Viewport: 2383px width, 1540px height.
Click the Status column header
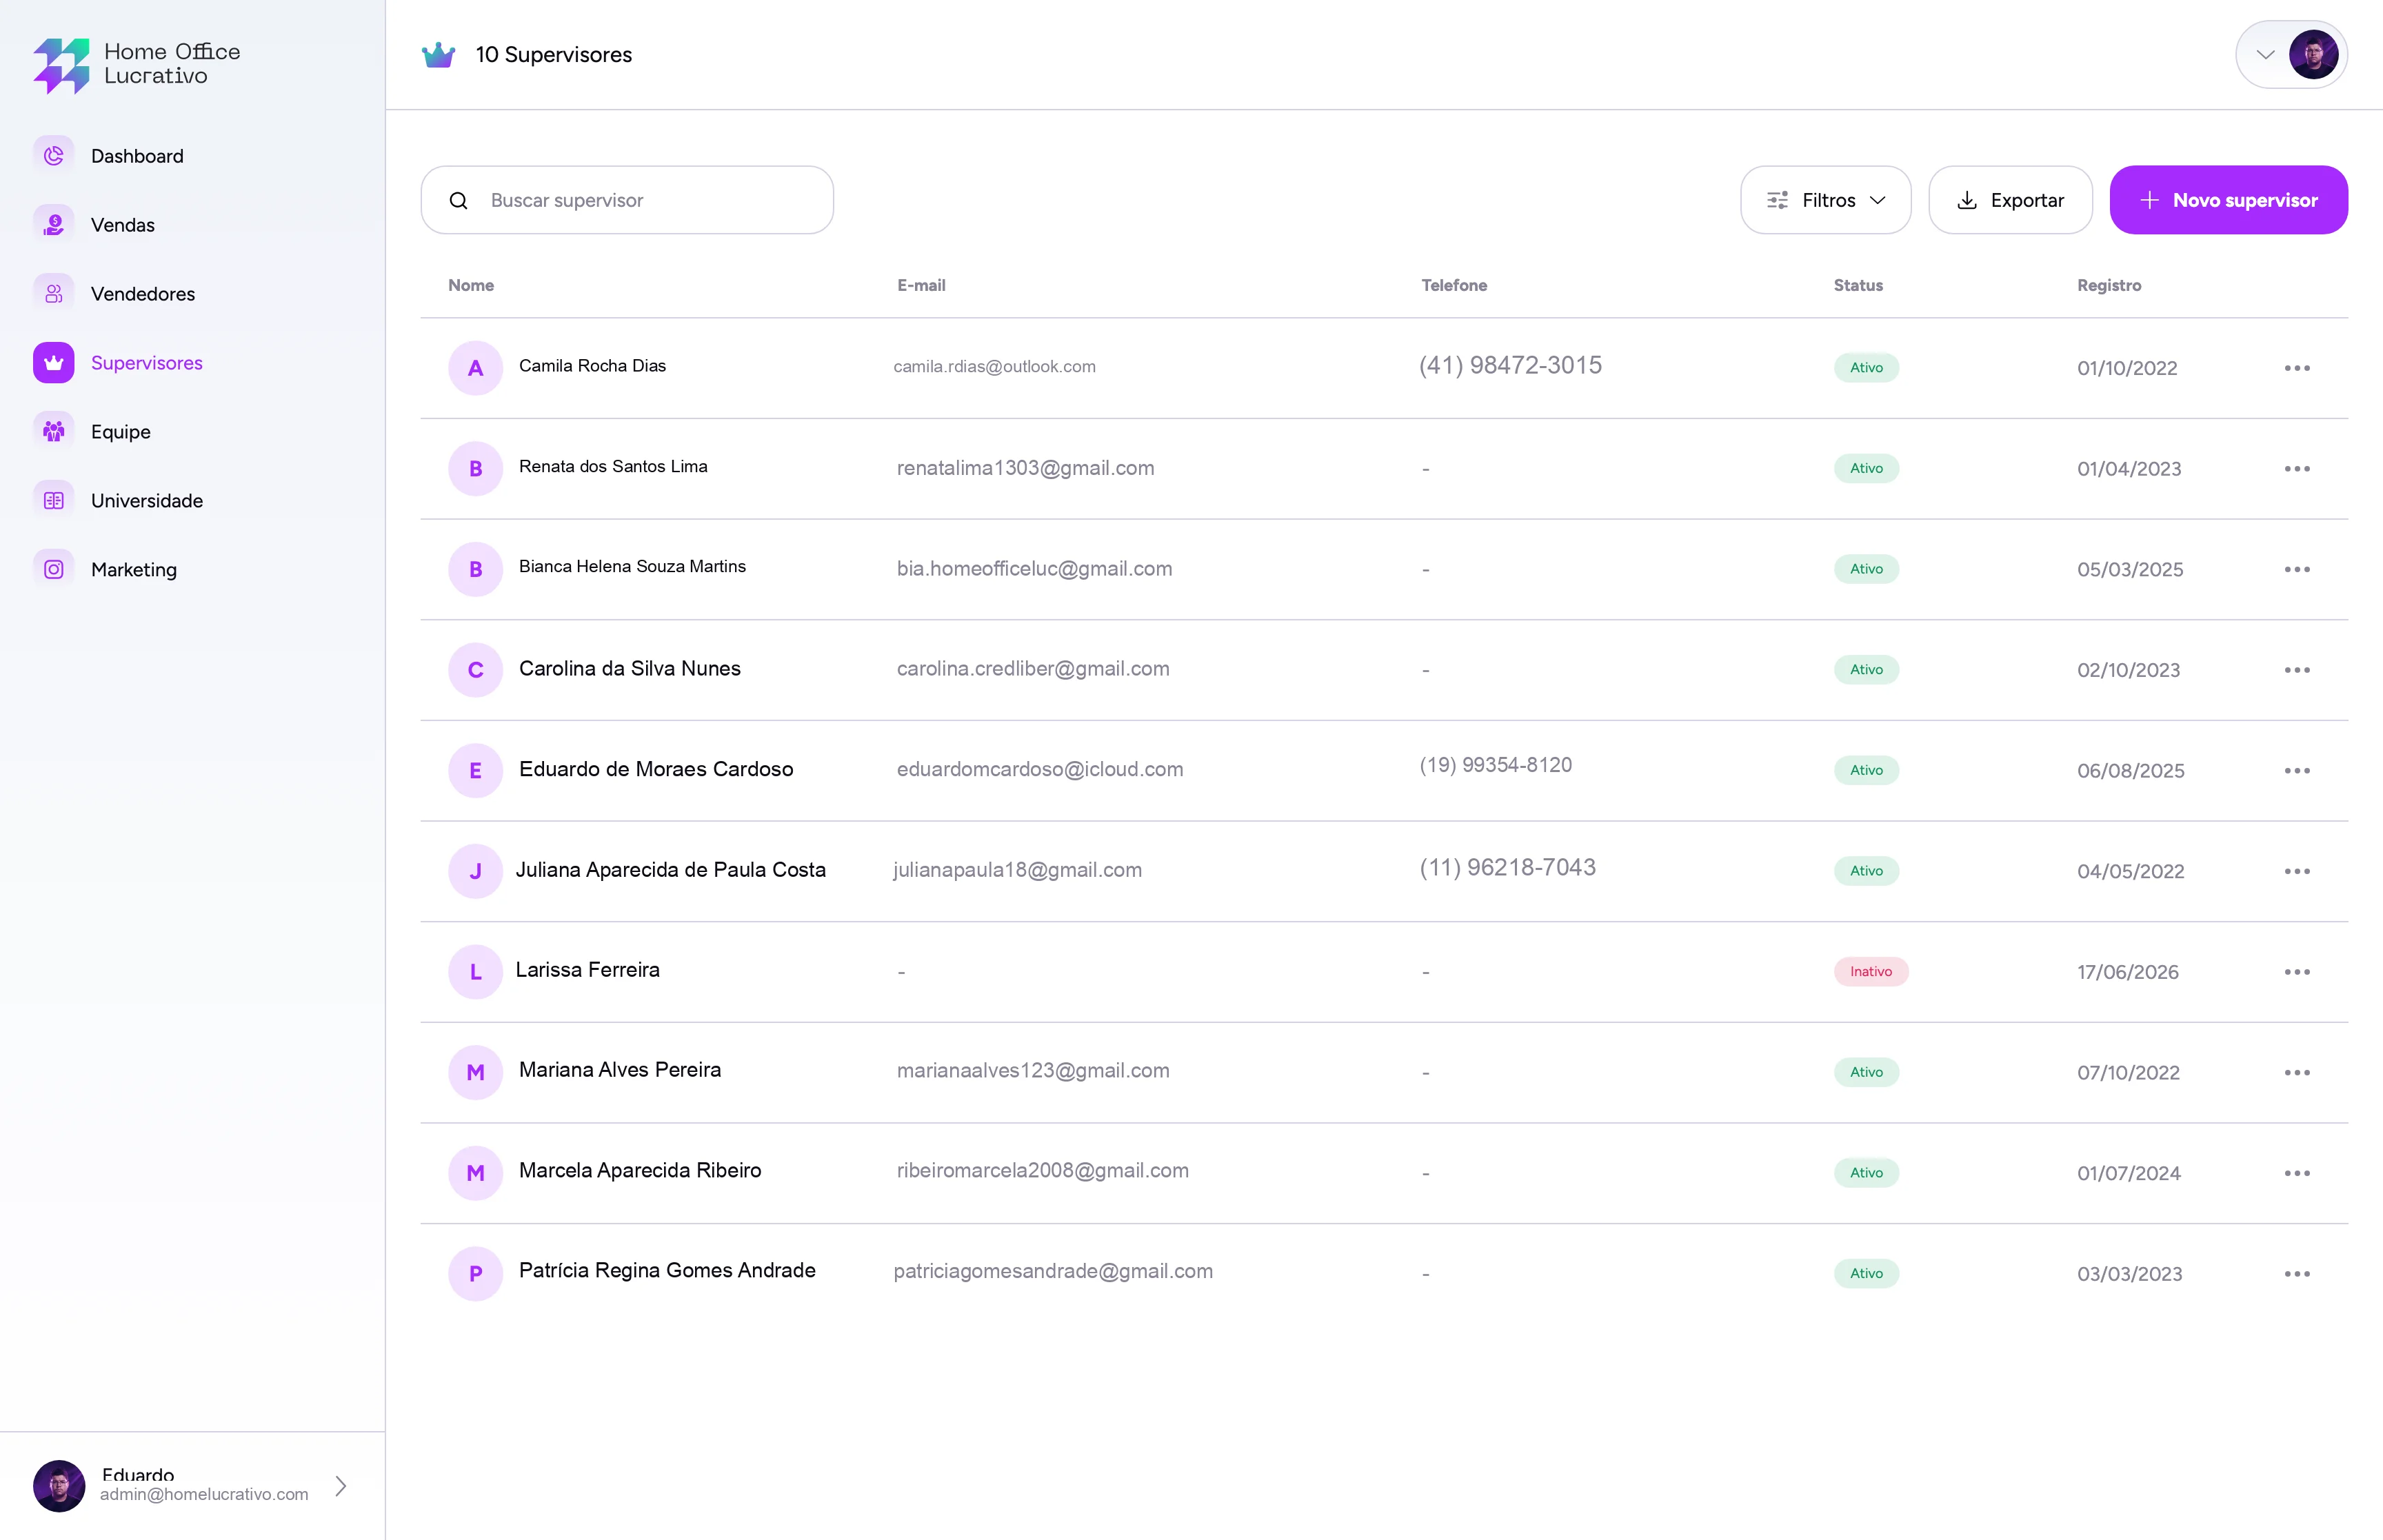(x=1858, y=285)
